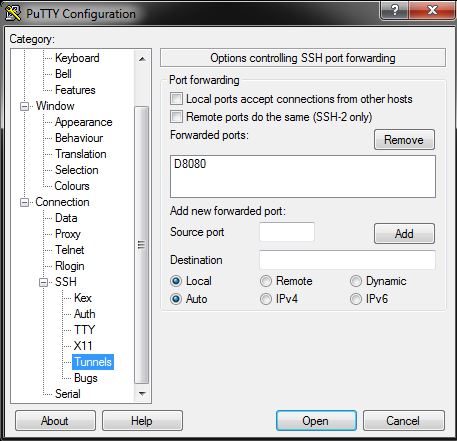Select the SSH category

click(x=66, y=282)
